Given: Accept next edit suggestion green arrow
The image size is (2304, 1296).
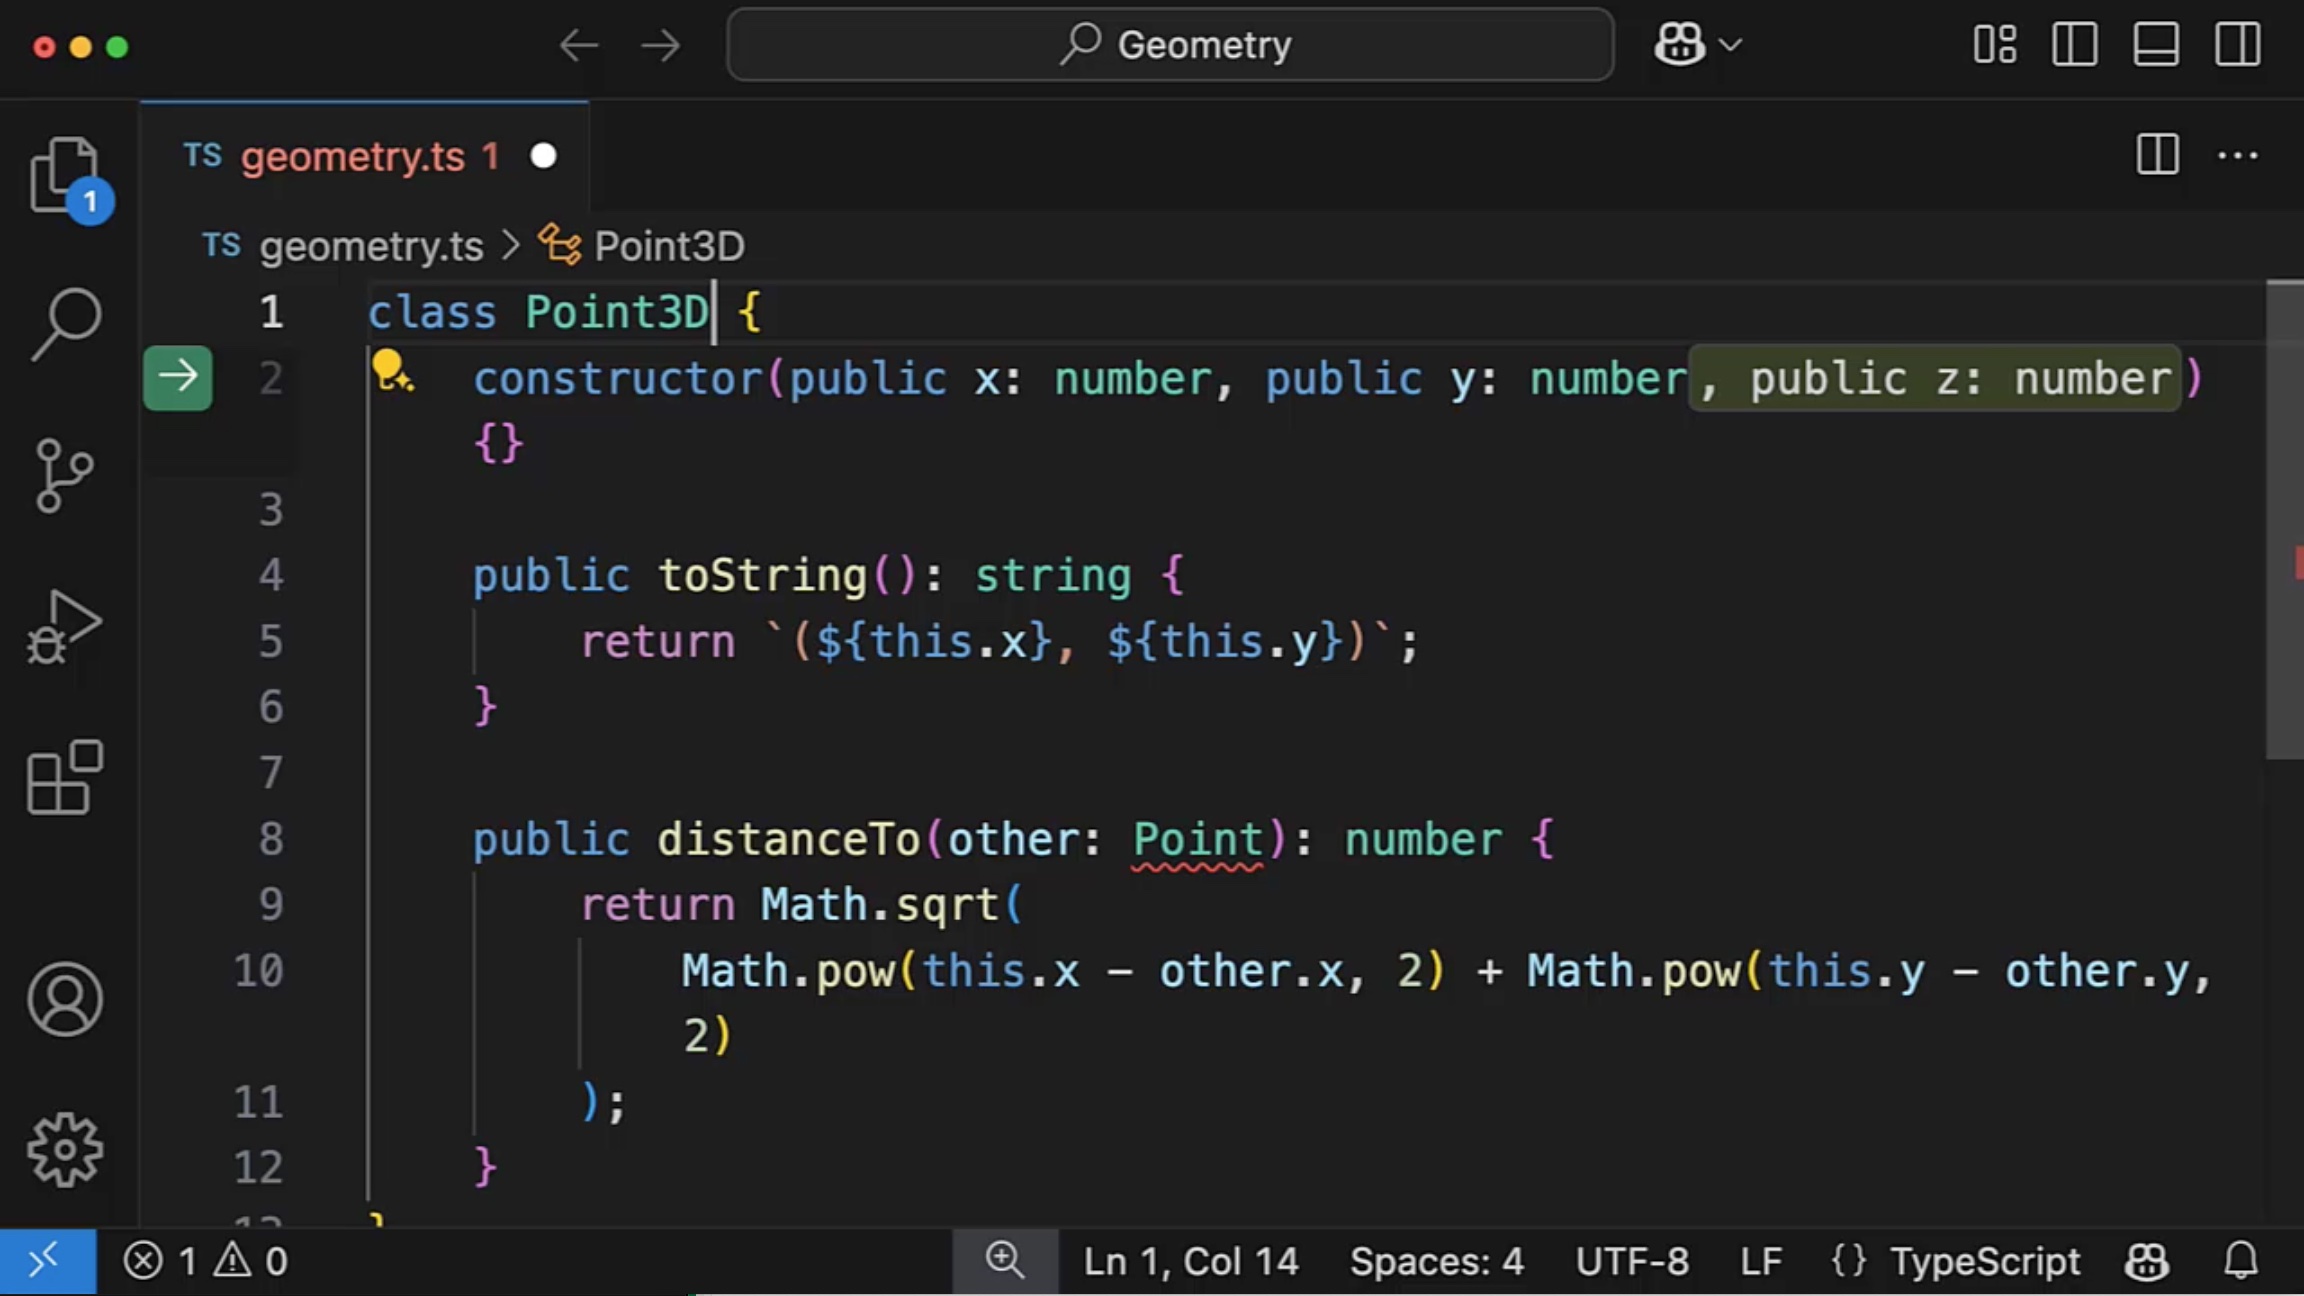Looking at the screenshot, I should click(x=178, y=377).
